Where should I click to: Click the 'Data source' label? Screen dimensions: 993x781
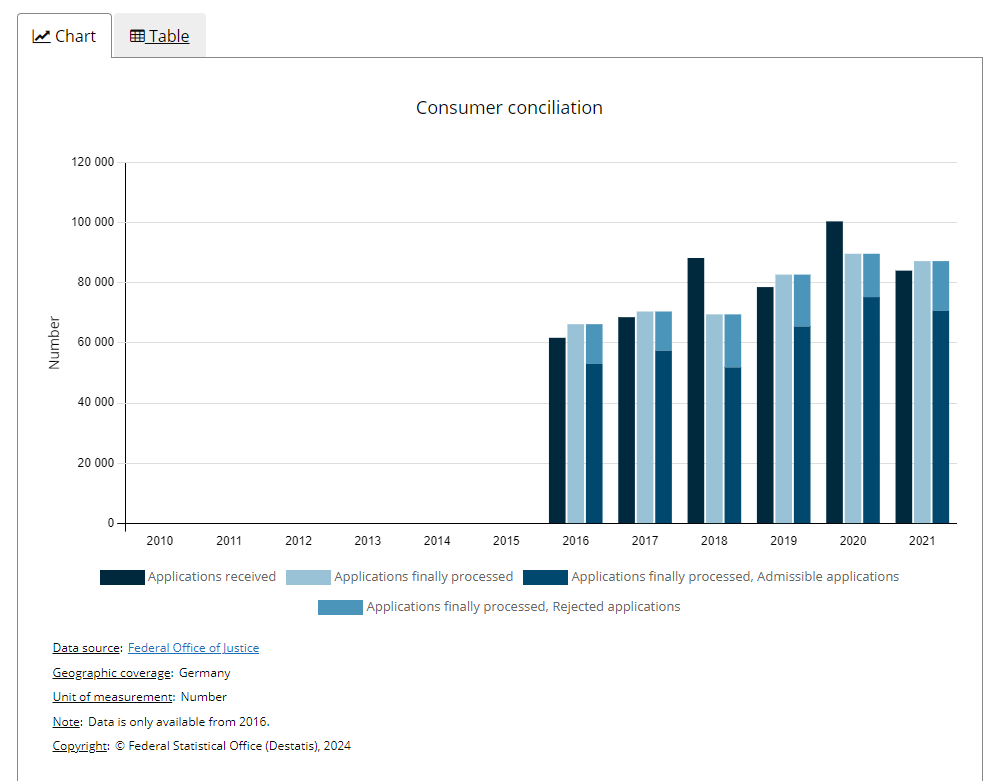coord(87,648)
